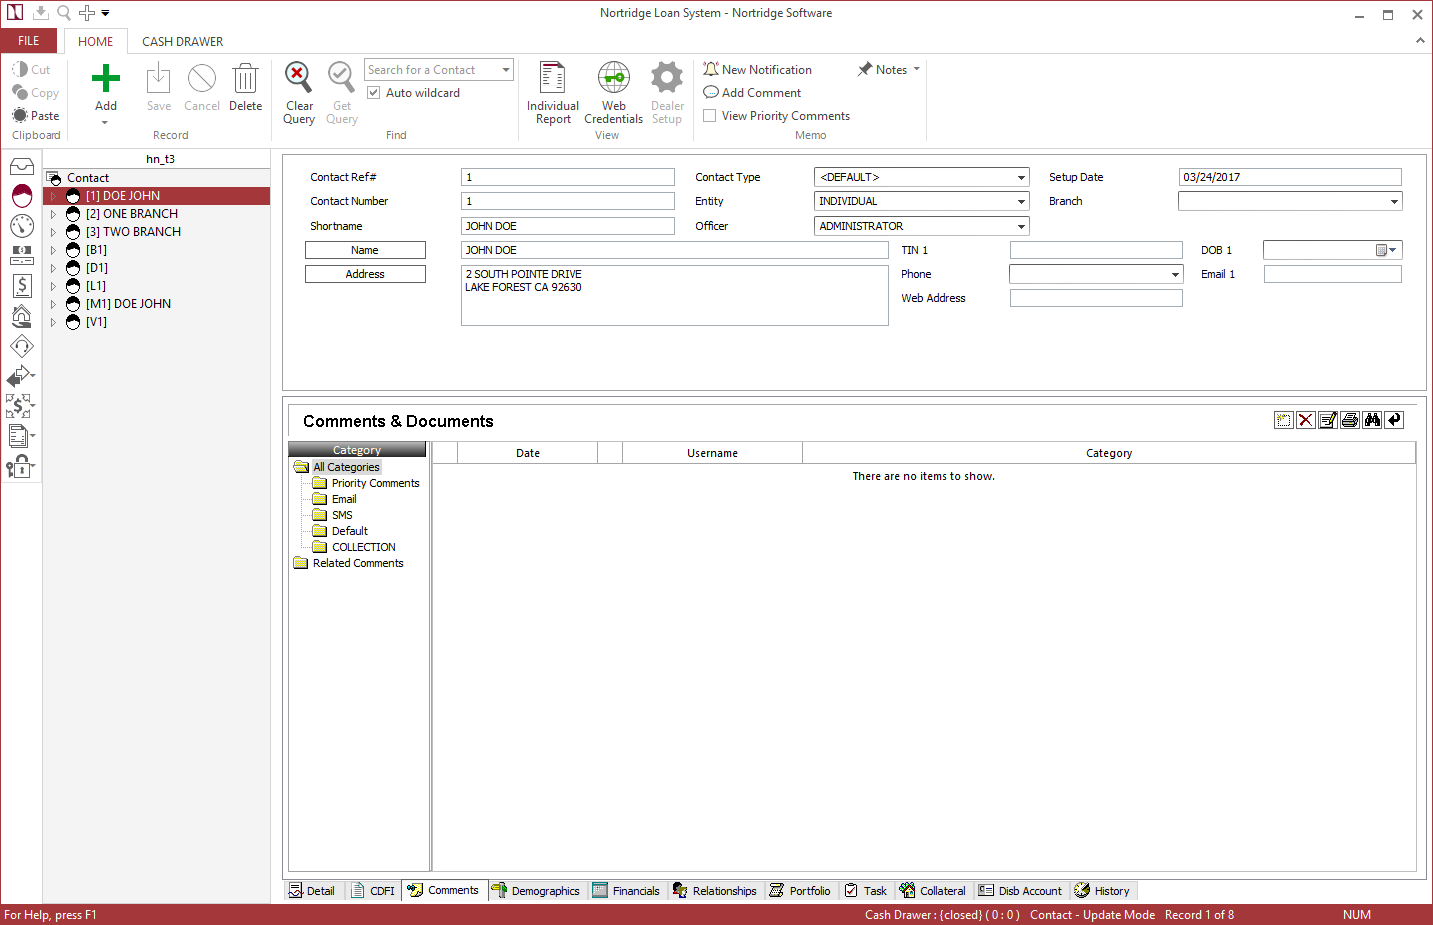The width and height of the screenshot is (1433, 925).
Task: Click the Address button
Action: [x=365, y=274]
